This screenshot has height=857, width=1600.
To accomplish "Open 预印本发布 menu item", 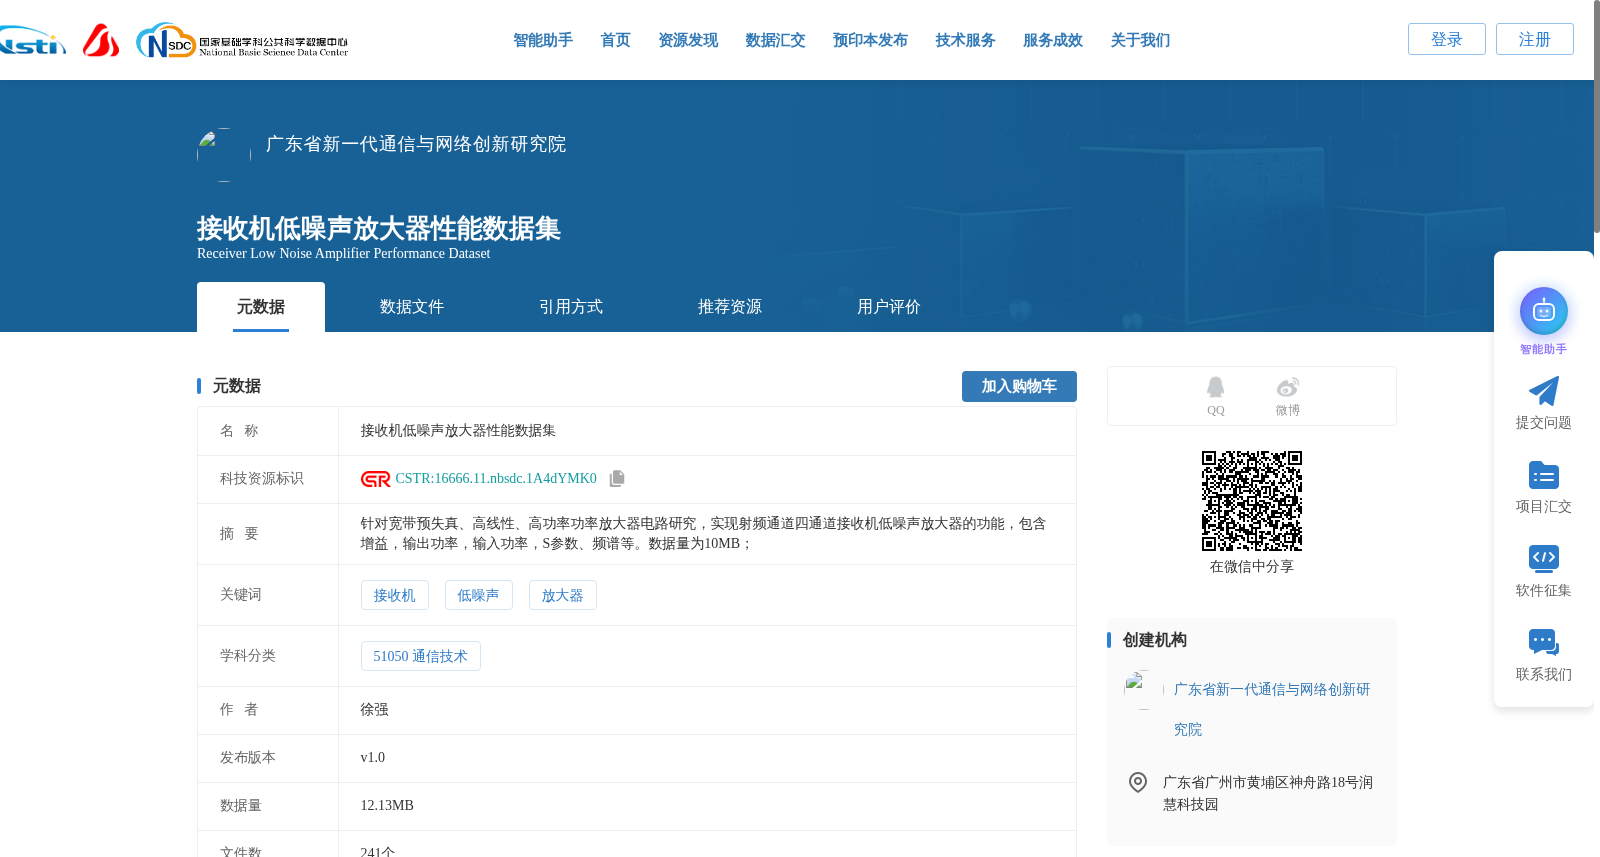I will tap(870, 40).
